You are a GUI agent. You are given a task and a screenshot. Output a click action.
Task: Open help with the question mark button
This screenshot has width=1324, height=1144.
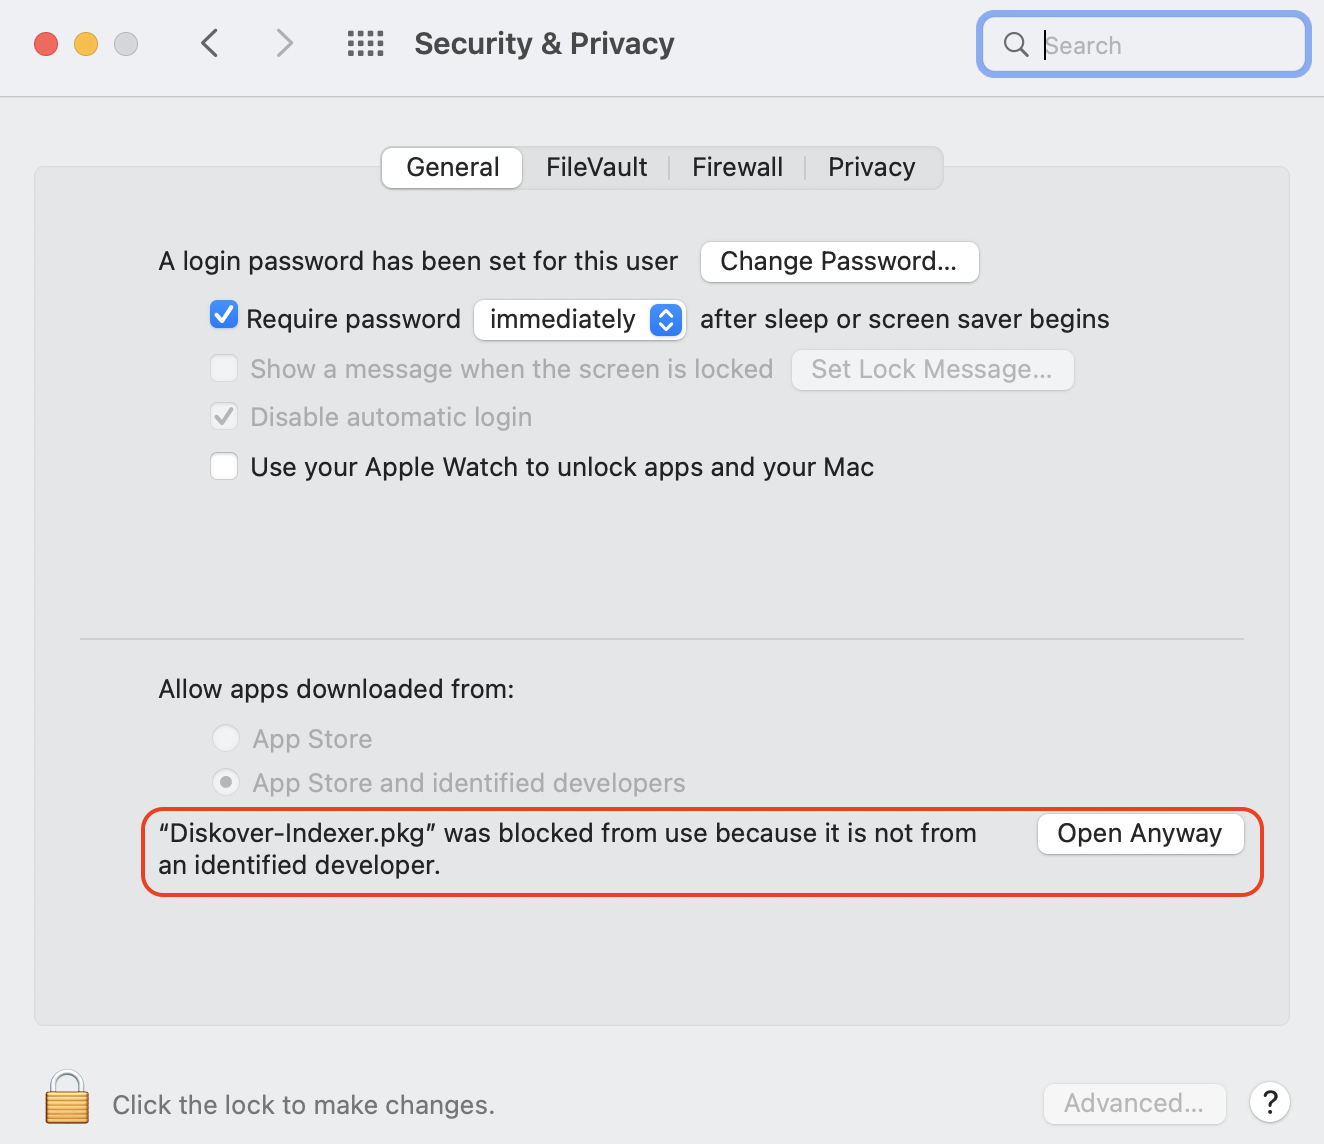click(x=1269, y=1103)
